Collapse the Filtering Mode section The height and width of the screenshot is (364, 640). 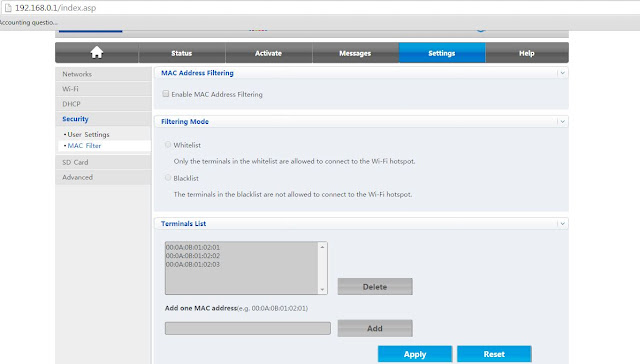pyautogui.click(x=562, y=122)
